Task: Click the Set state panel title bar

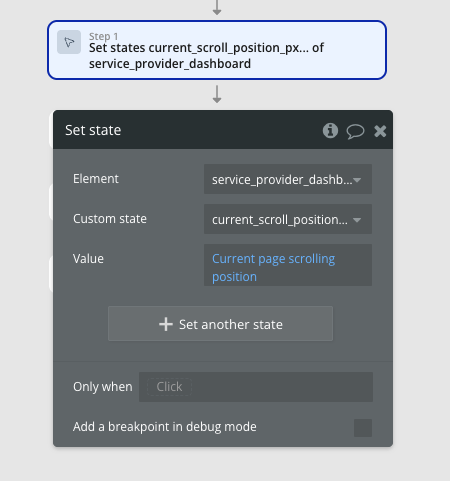Action: coord(223,130)
